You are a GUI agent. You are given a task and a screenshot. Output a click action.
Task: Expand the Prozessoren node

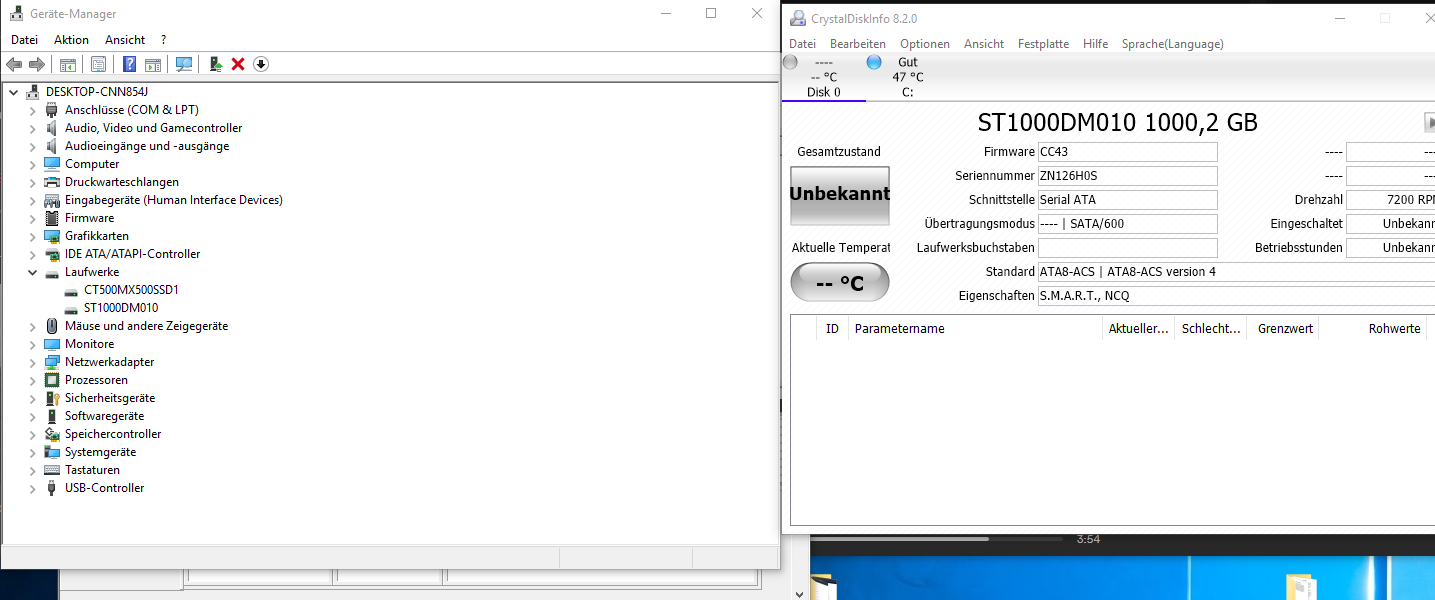[x=33, y=380]
